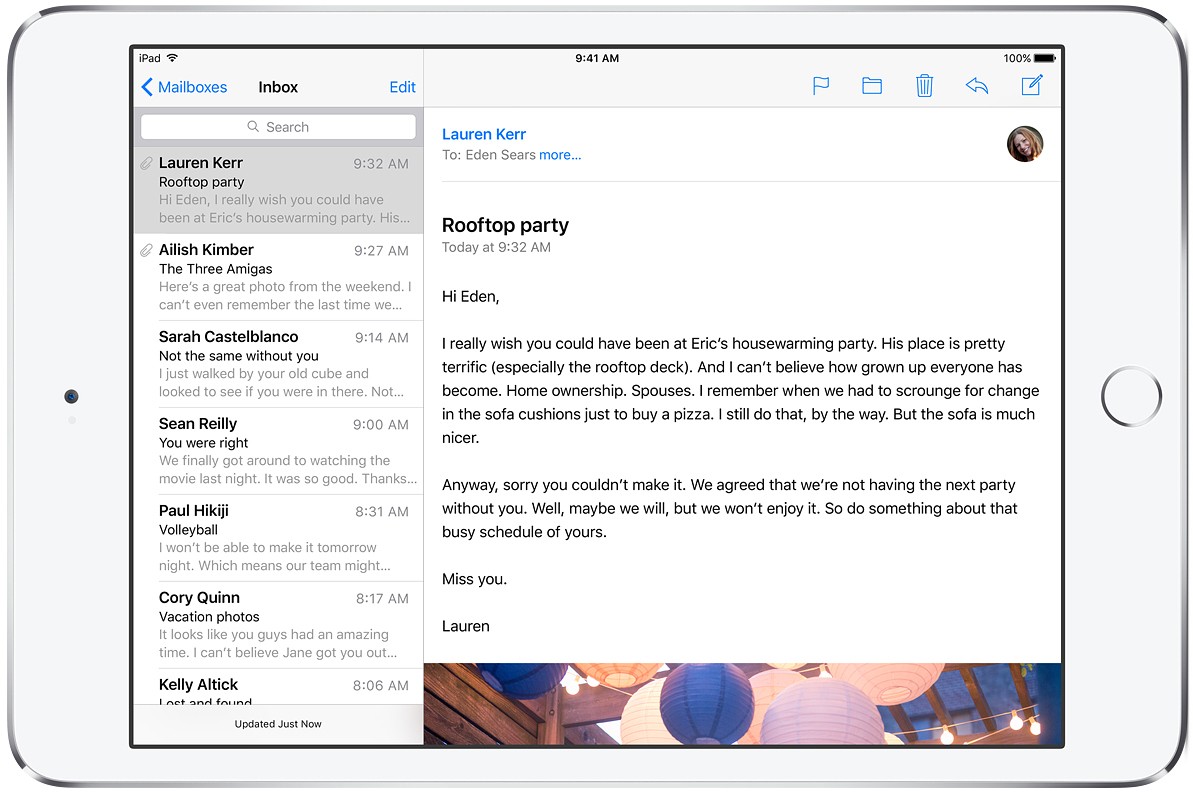Open sender name Lauren Kerr link
This screenshot has width=1193, height=792.
(484, 134)
